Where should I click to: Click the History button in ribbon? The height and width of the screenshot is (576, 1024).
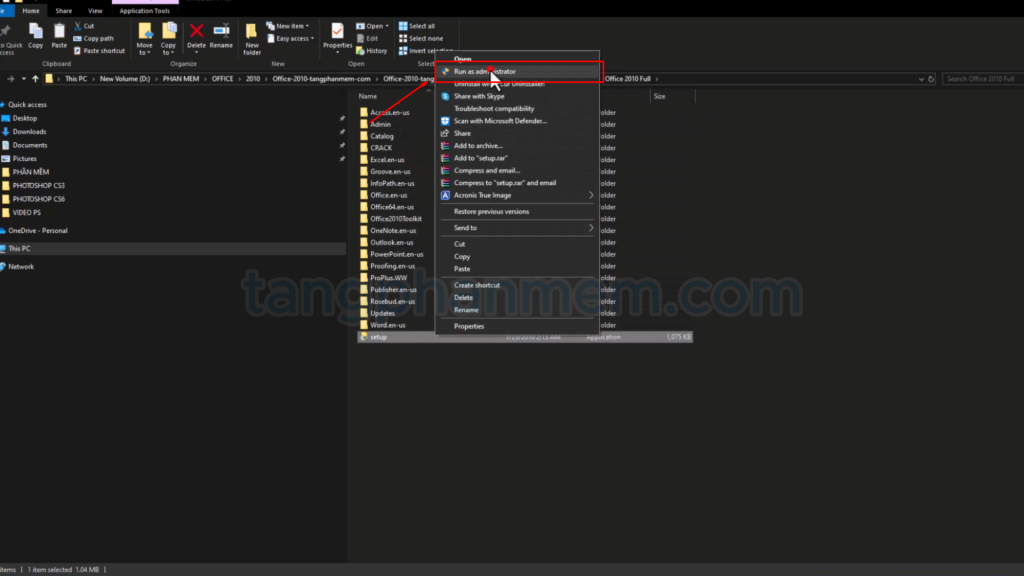pos(372,51)
